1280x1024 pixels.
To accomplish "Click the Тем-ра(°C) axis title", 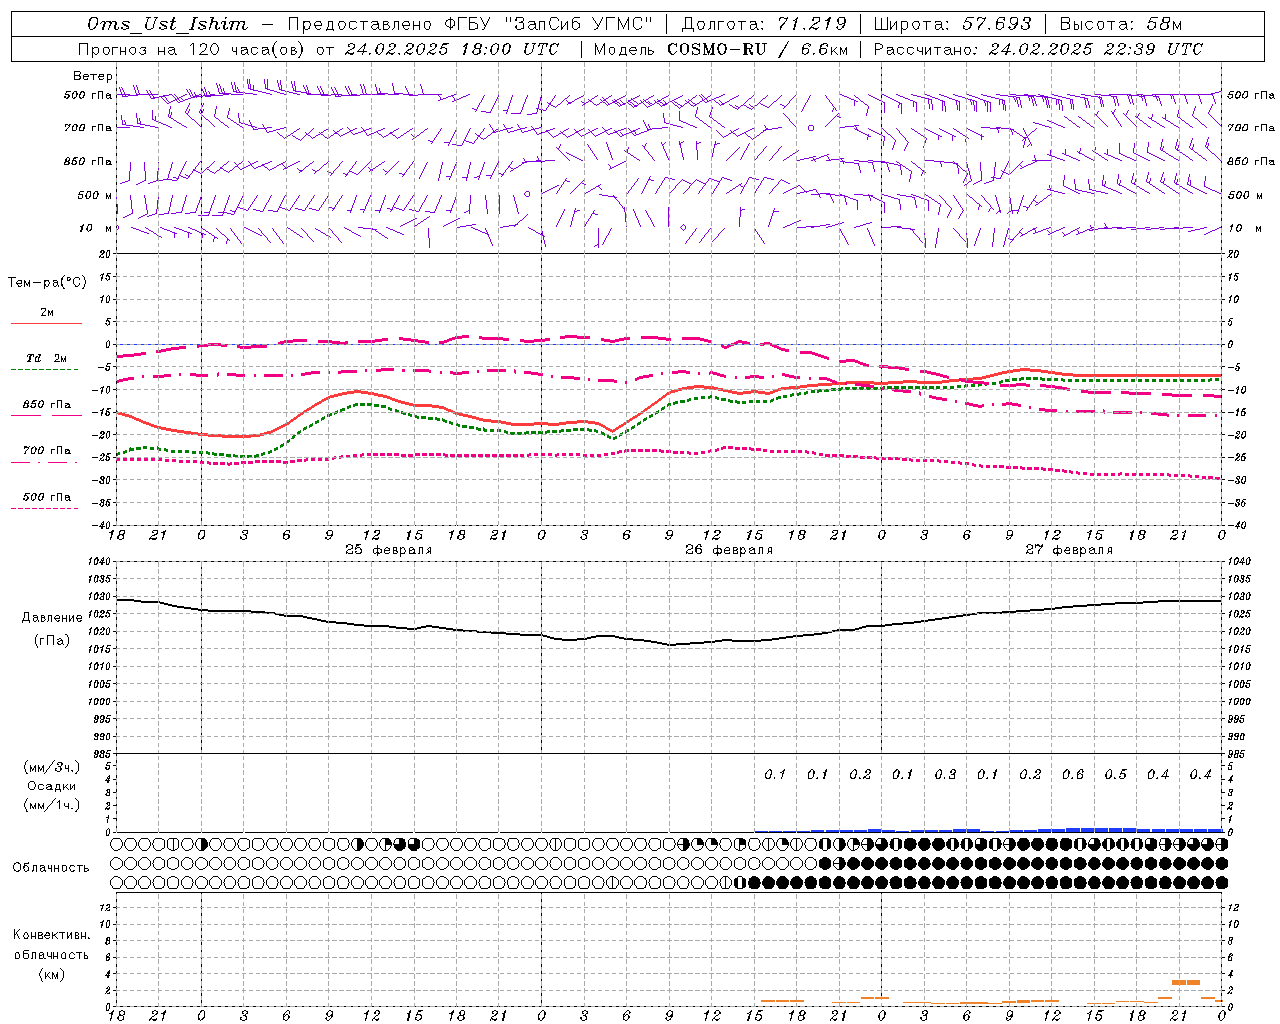I will point(47,283).
